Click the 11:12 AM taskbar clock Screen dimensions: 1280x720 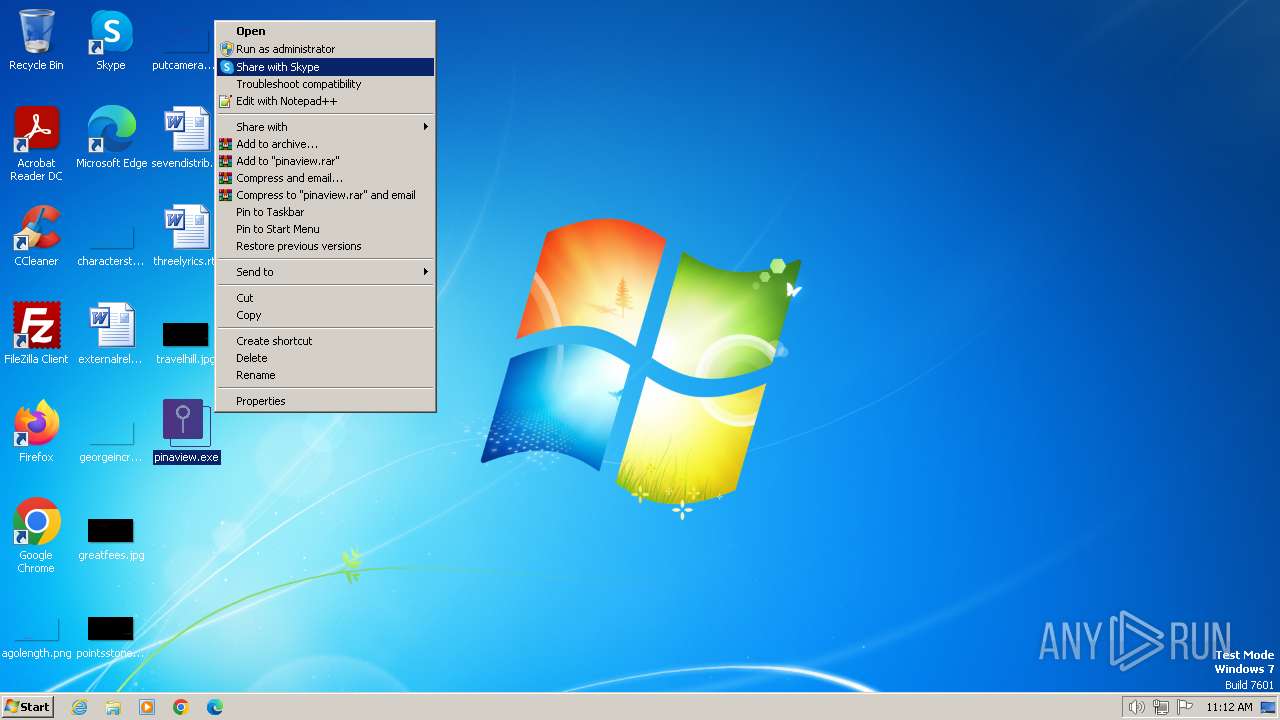(x=1229, y=707)
